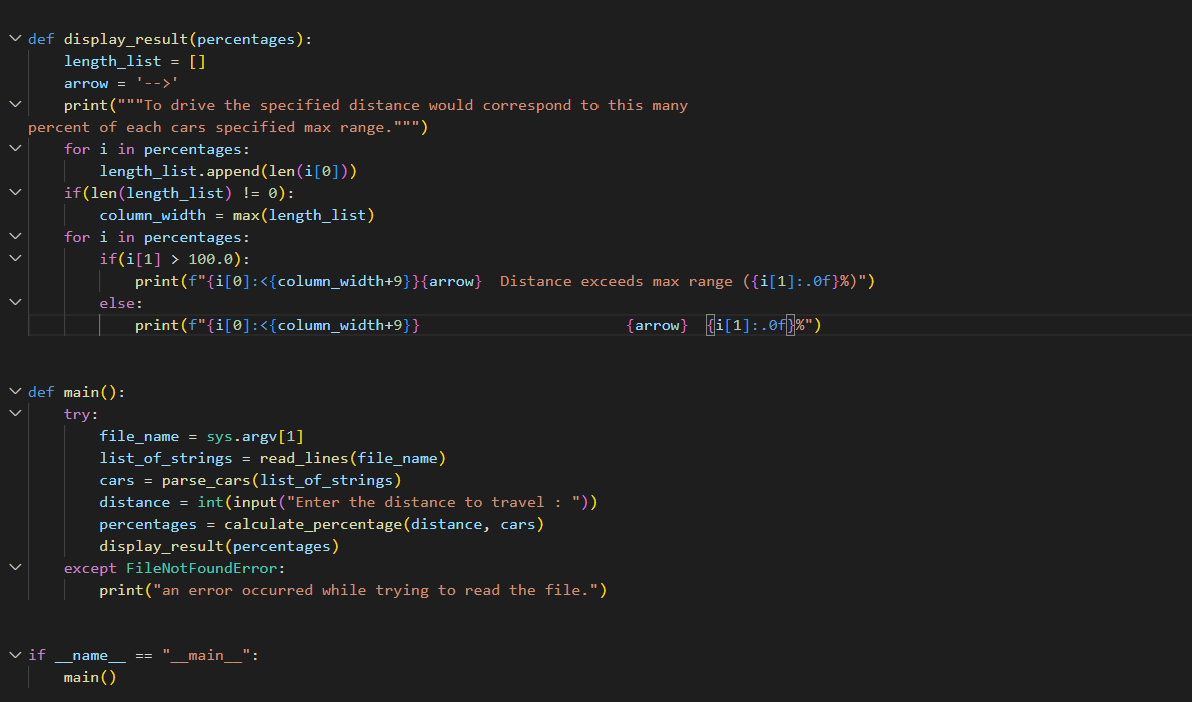The image size is (1192, 702).
Task: Click 'length_list.append(len(i[0]))' text
Action: point(228,171)
